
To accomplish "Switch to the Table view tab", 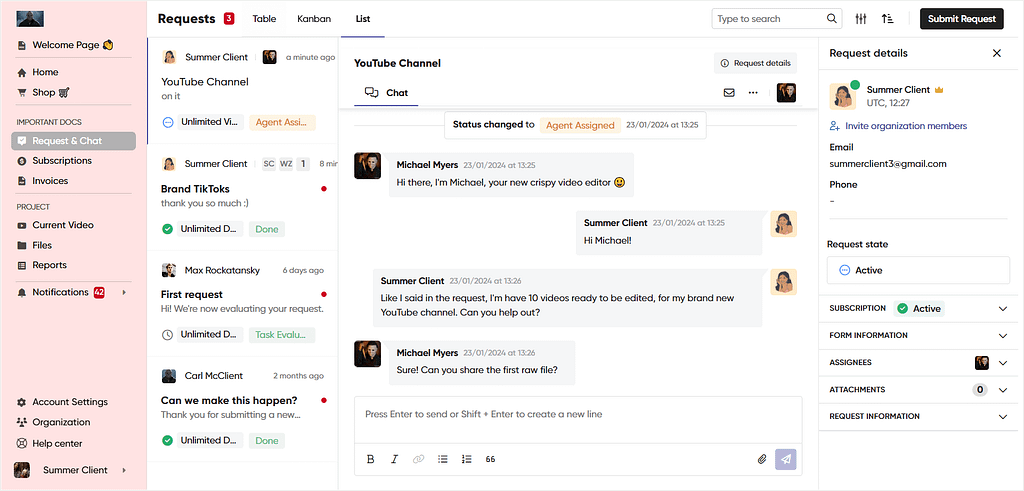I will tap(264, 19).
